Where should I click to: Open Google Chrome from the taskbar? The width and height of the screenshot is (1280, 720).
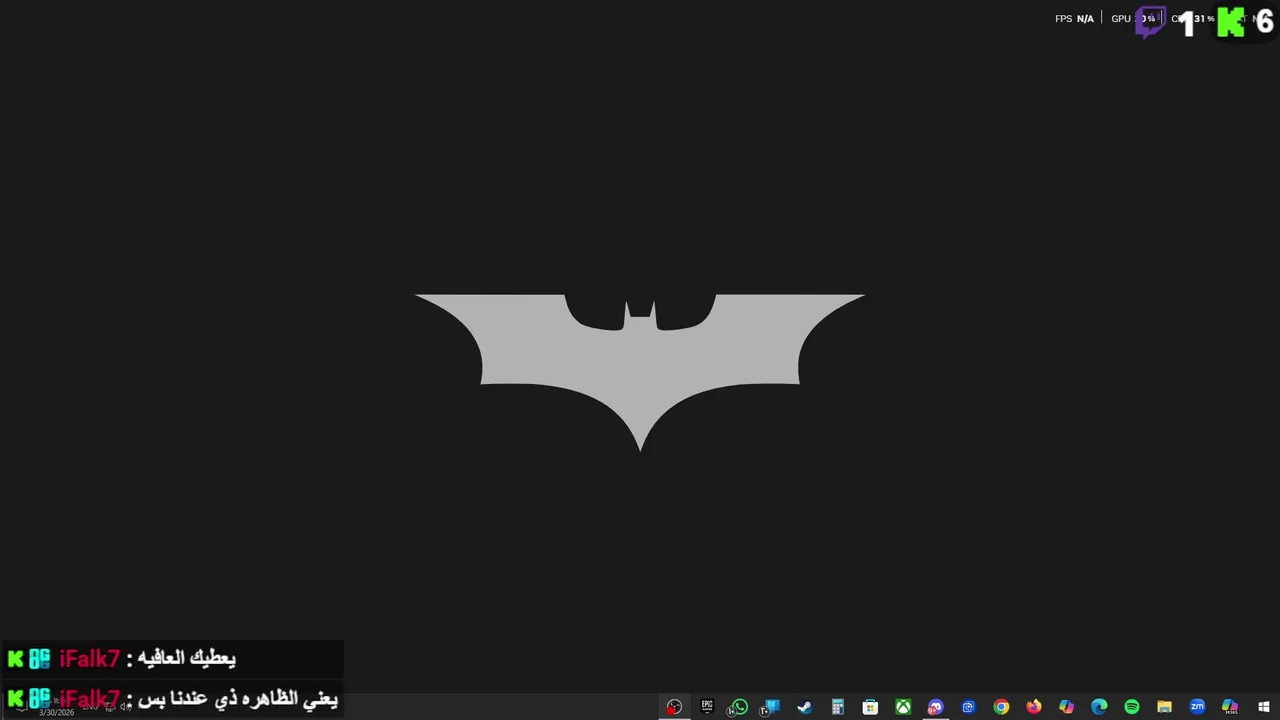[x=1001, y=707]
